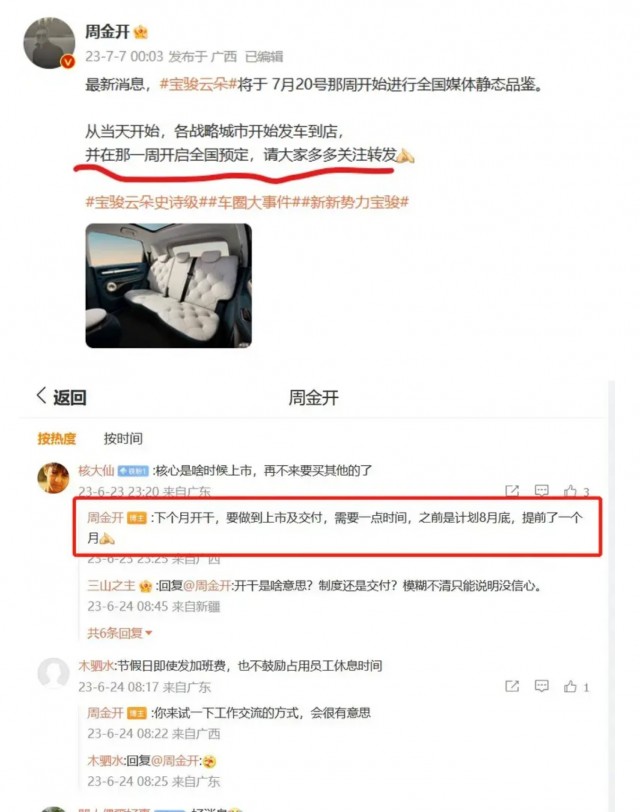This screenshot has height=812, width=640.
Task: Click the @周金开 mention in 三山之主's reply
Action: tap(208, 586)
